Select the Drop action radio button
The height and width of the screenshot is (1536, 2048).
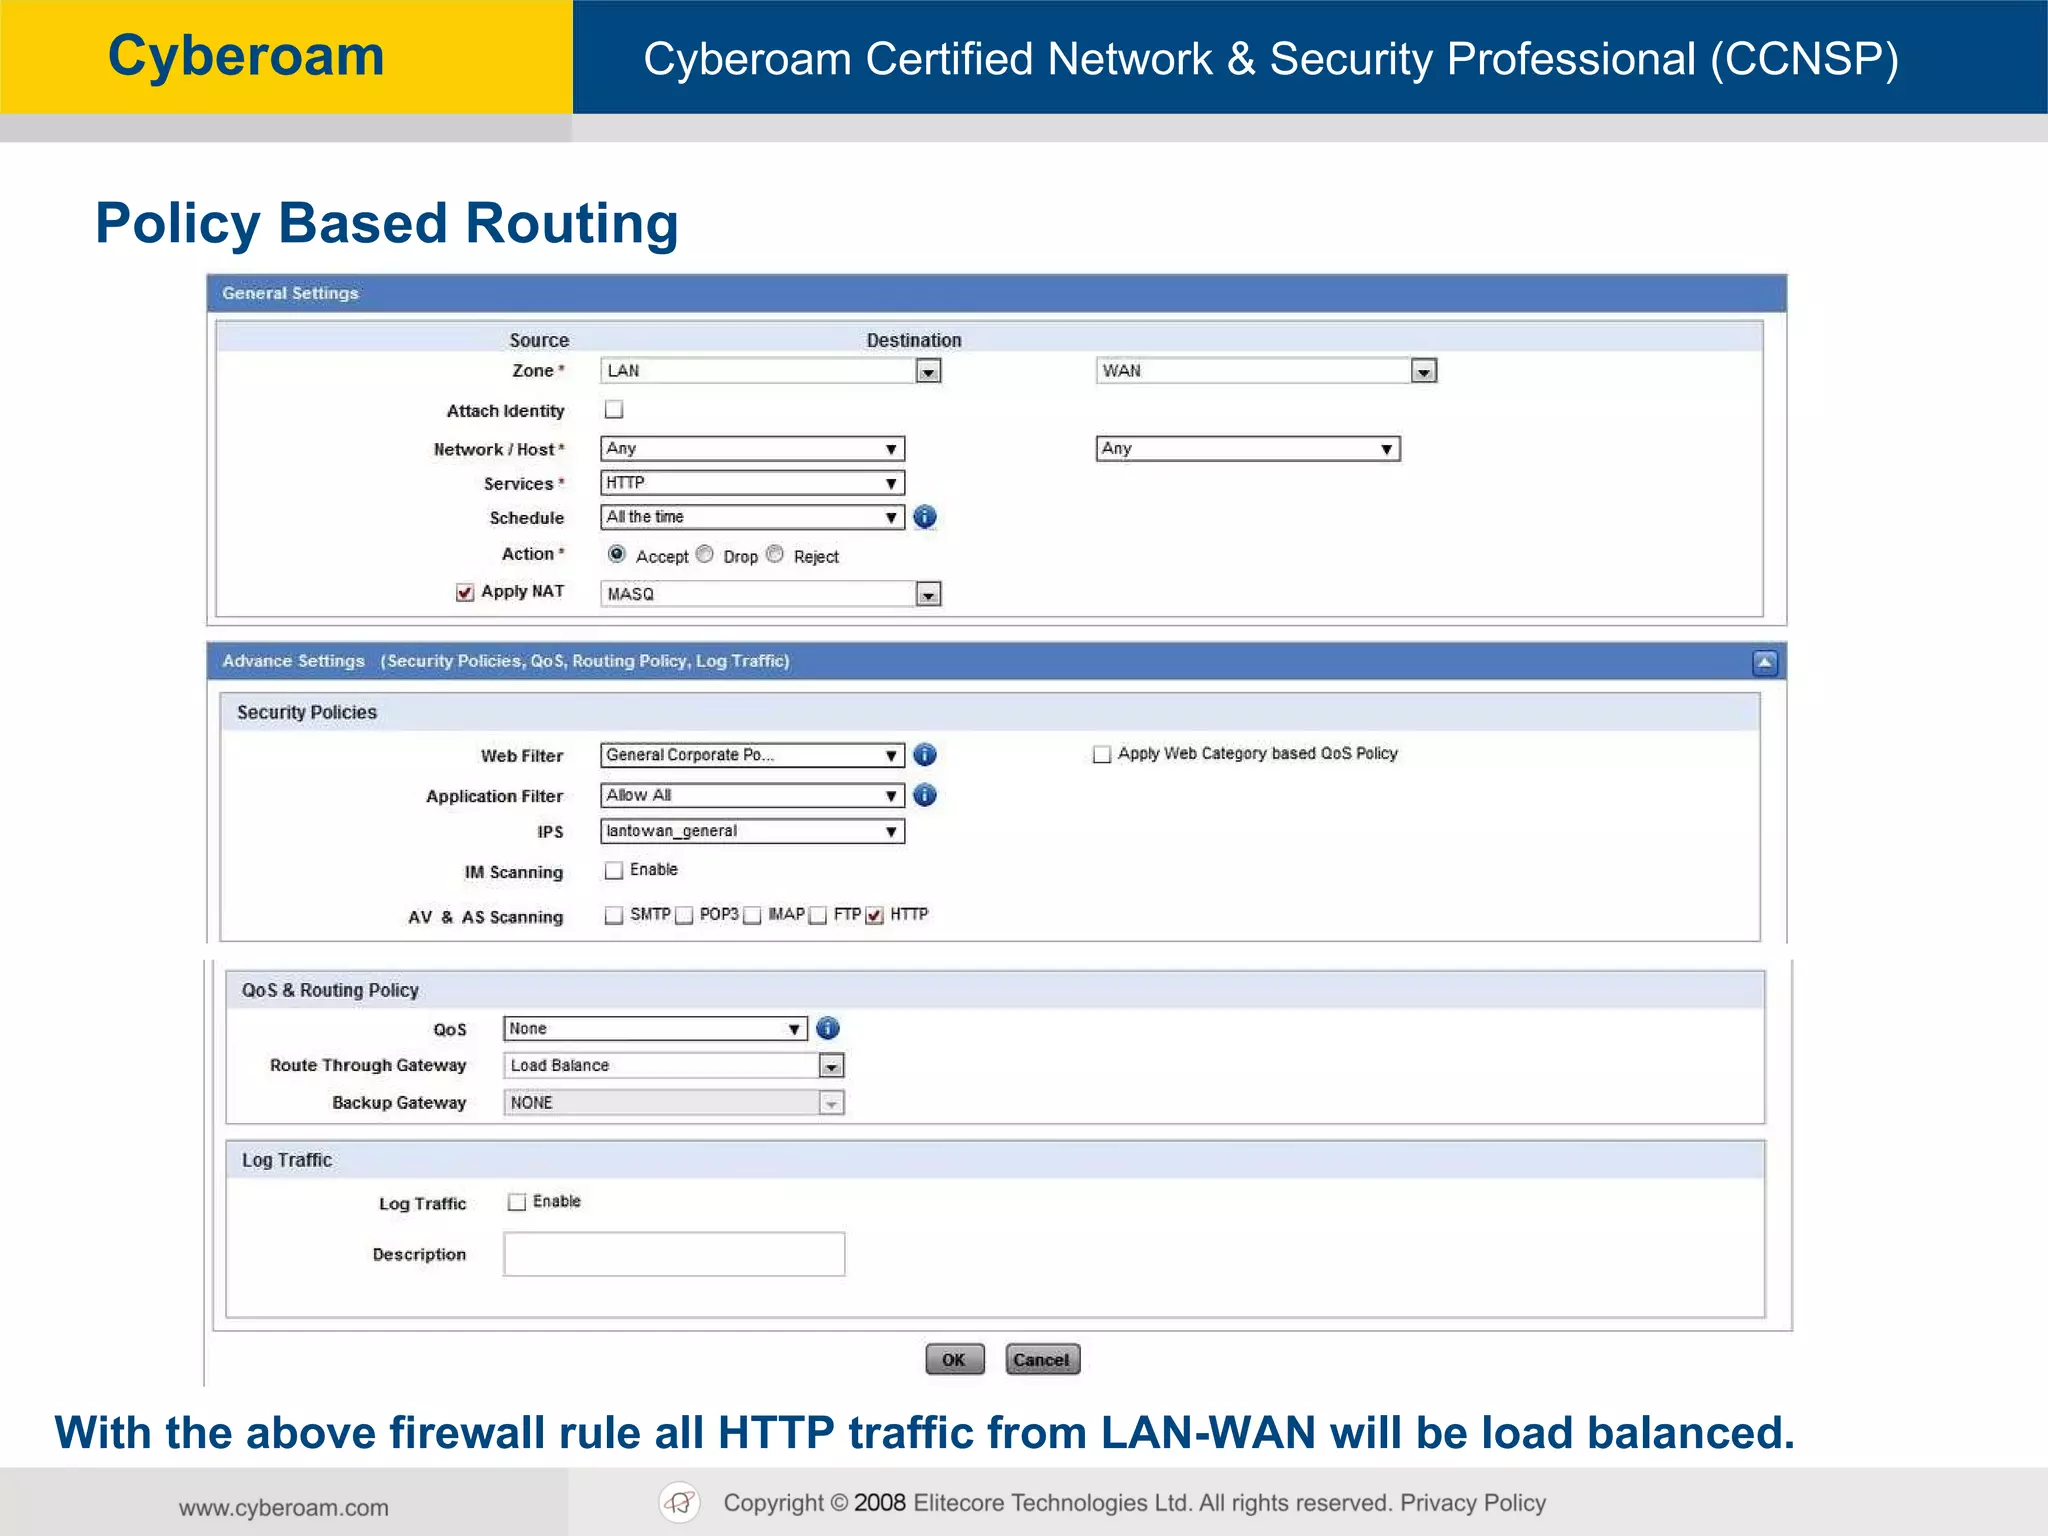[705, 554]
